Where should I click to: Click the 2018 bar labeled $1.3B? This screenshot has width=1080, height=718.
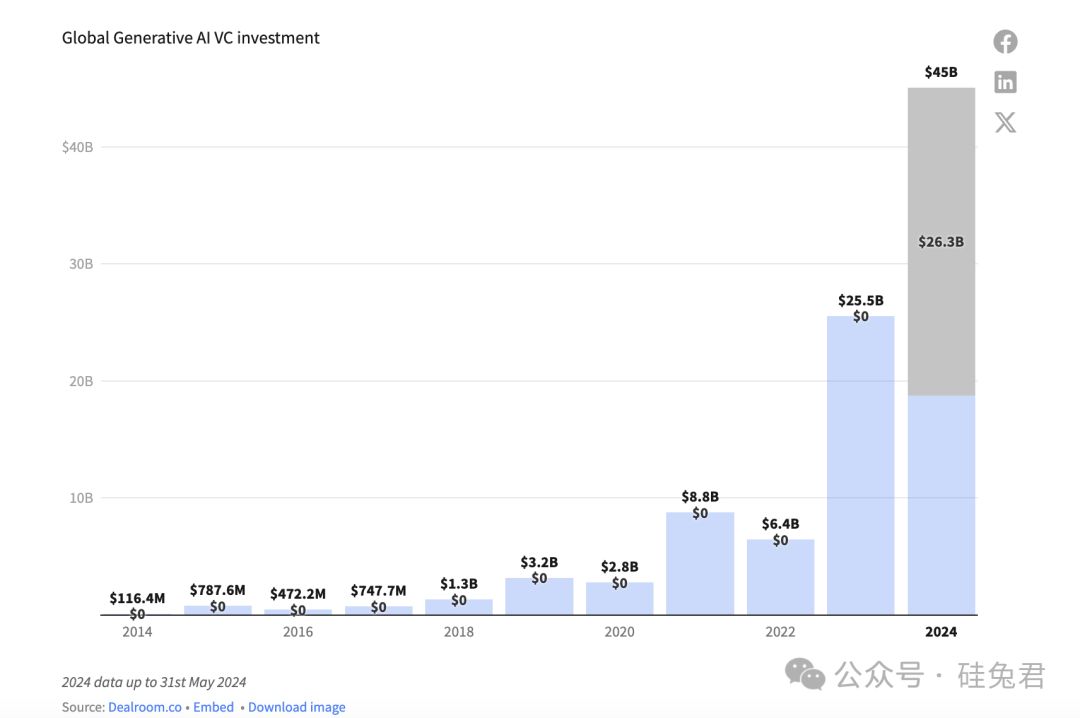point(459,607)
